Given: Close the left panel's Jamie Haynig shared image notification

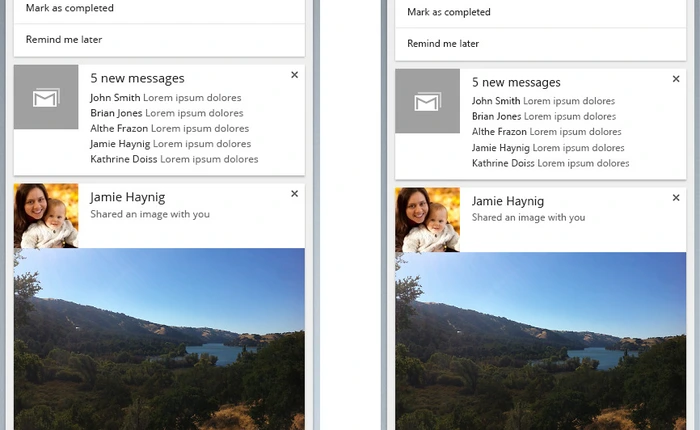Looking at the screenshot, I should pos(294,194).
